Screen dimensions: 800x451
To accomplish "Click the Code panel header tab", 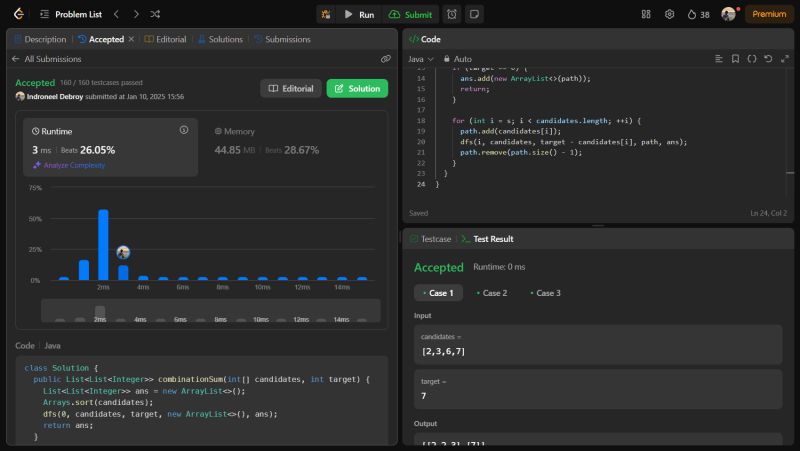I will (424, 39).
